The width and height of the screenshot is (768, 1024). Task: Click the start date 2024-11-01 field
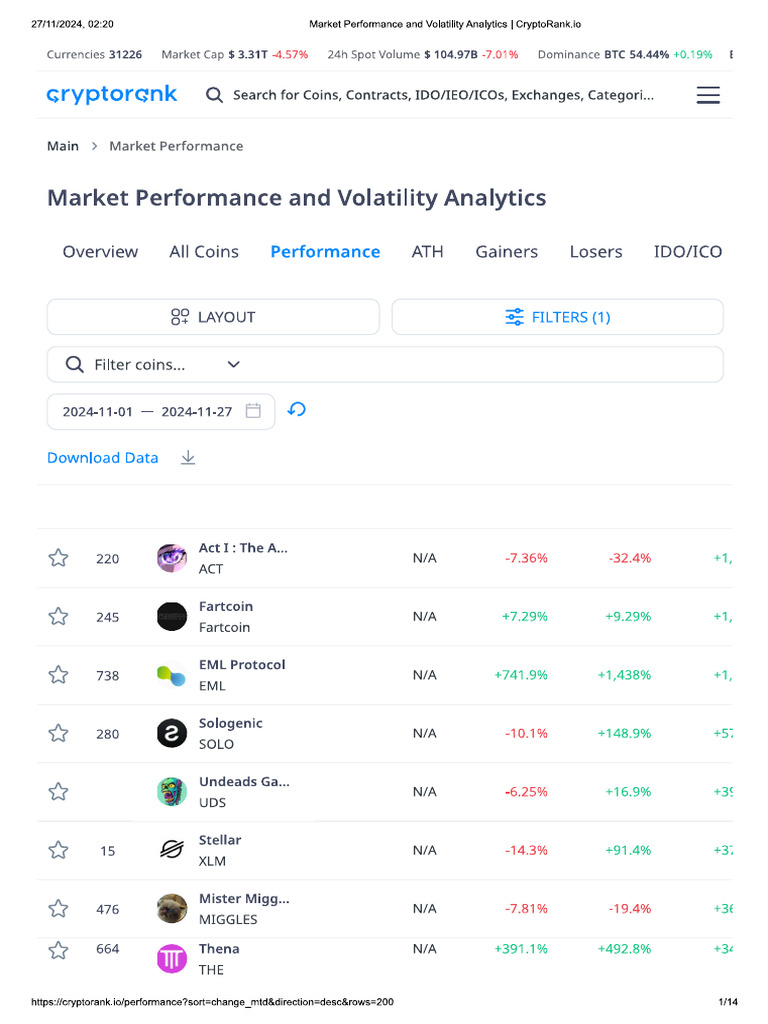[97, 411]
